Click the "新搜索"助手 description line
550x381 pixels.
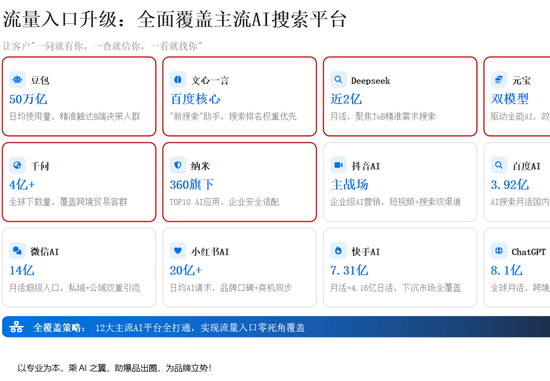(233, 116)
